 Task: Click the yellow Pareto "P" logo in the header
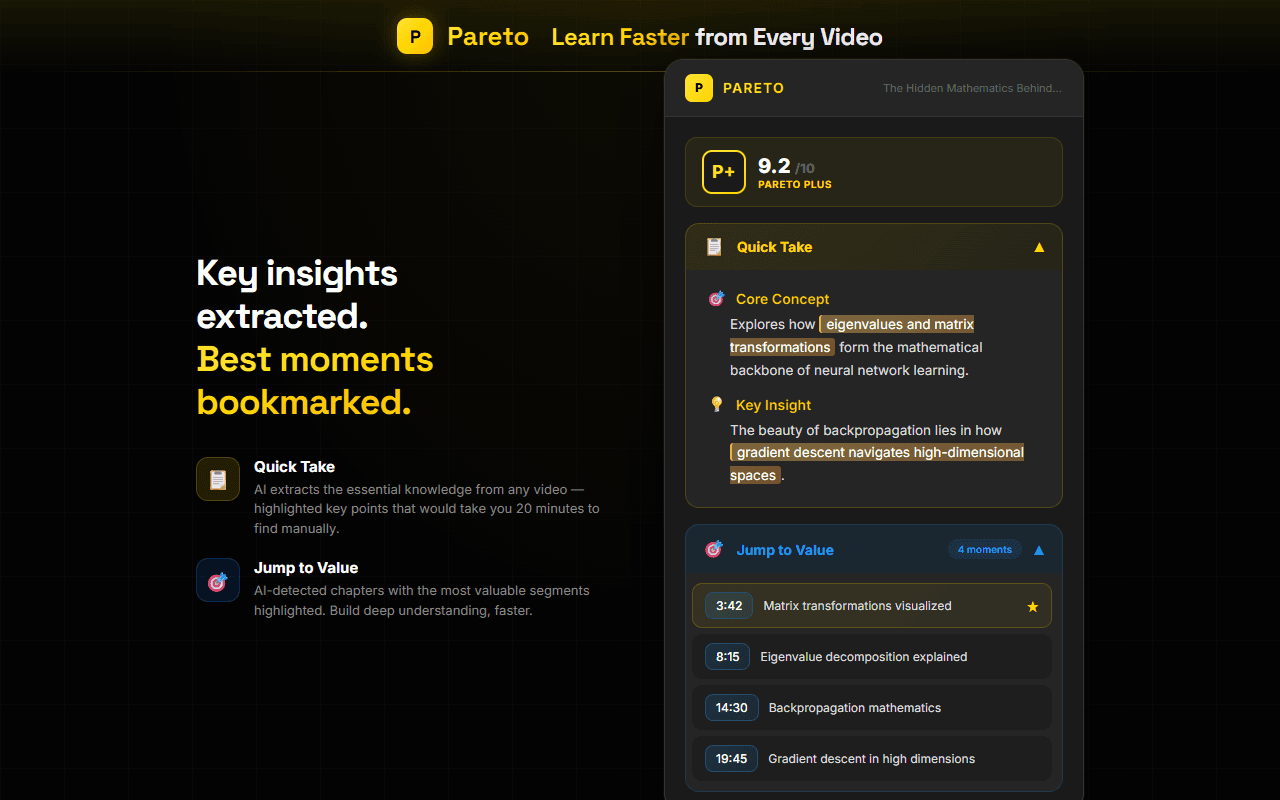pos(415,36)
